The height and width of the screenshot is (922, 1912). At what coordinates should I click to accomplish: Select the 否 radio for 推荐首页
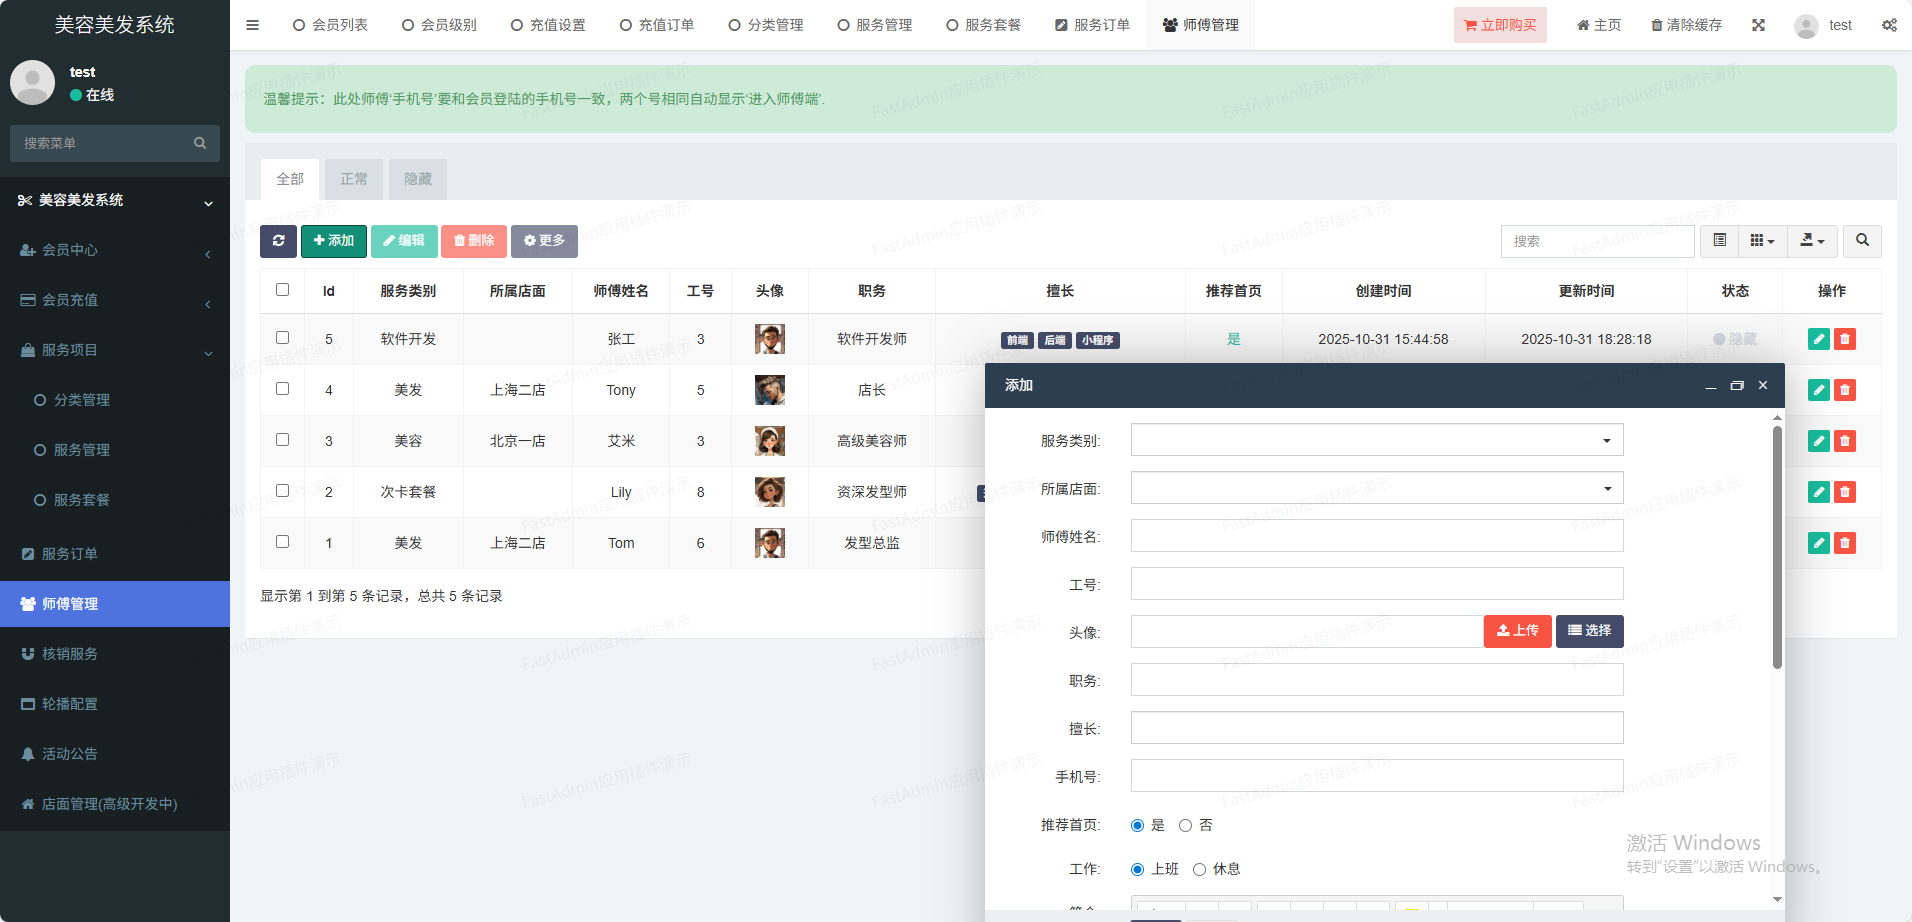1185,825
